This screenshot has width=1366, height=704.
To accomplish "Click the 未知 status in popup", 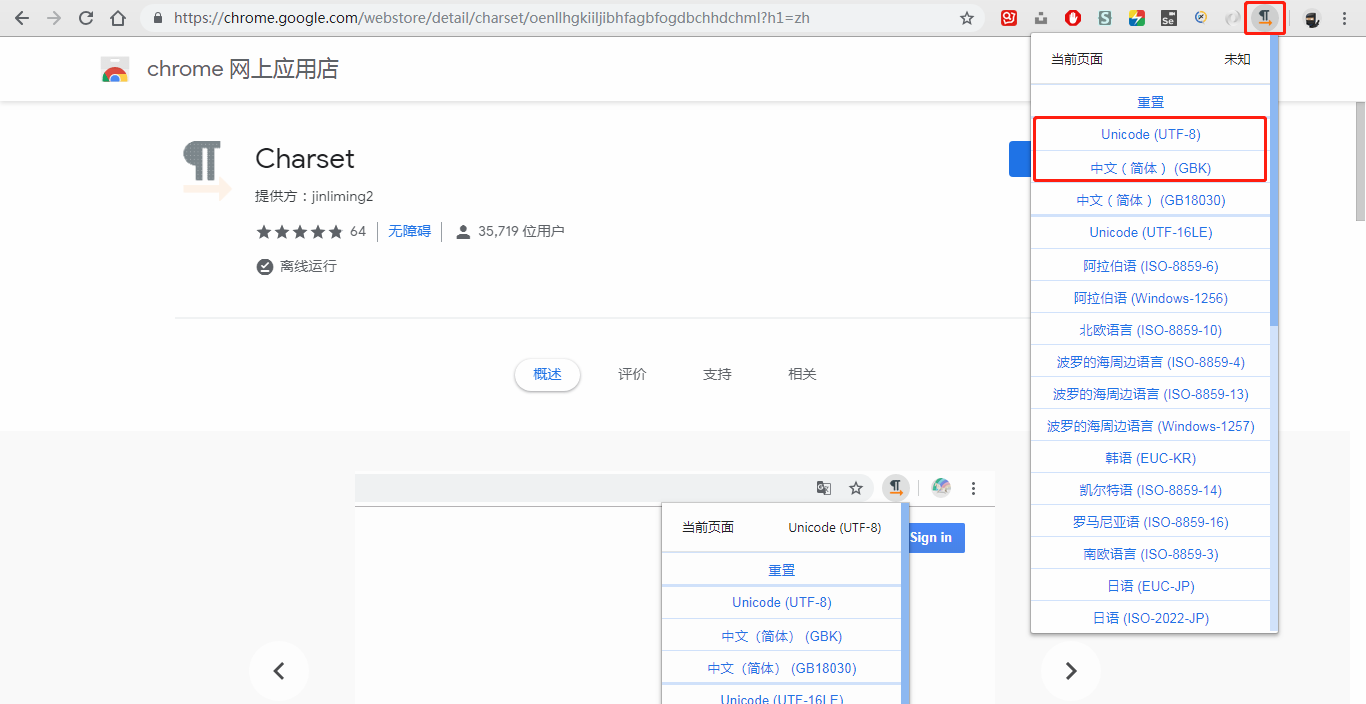I will click(1237, 59).
